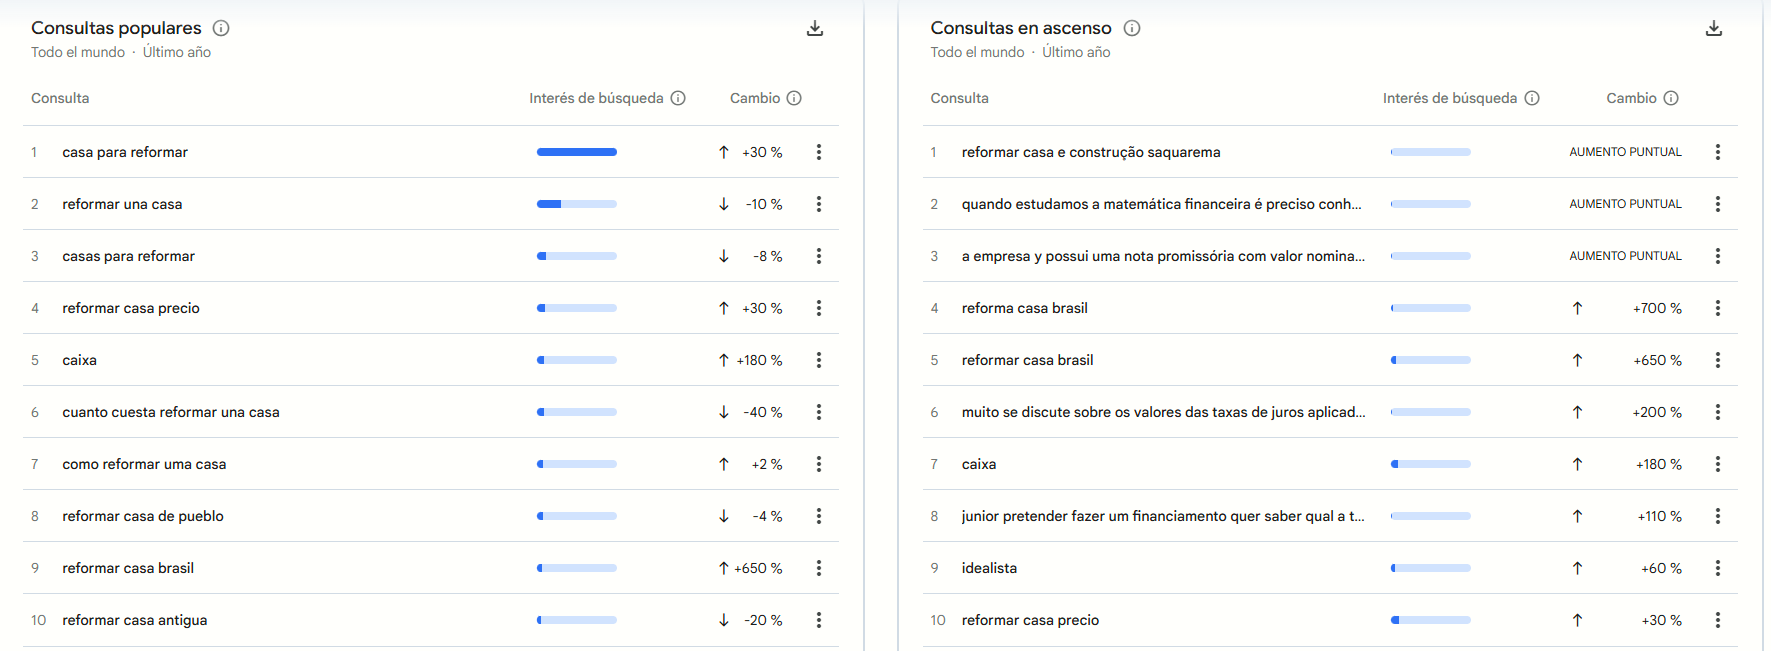
Task: Open options for rising reformar casa brasil row
Action: click(1718, 360)
